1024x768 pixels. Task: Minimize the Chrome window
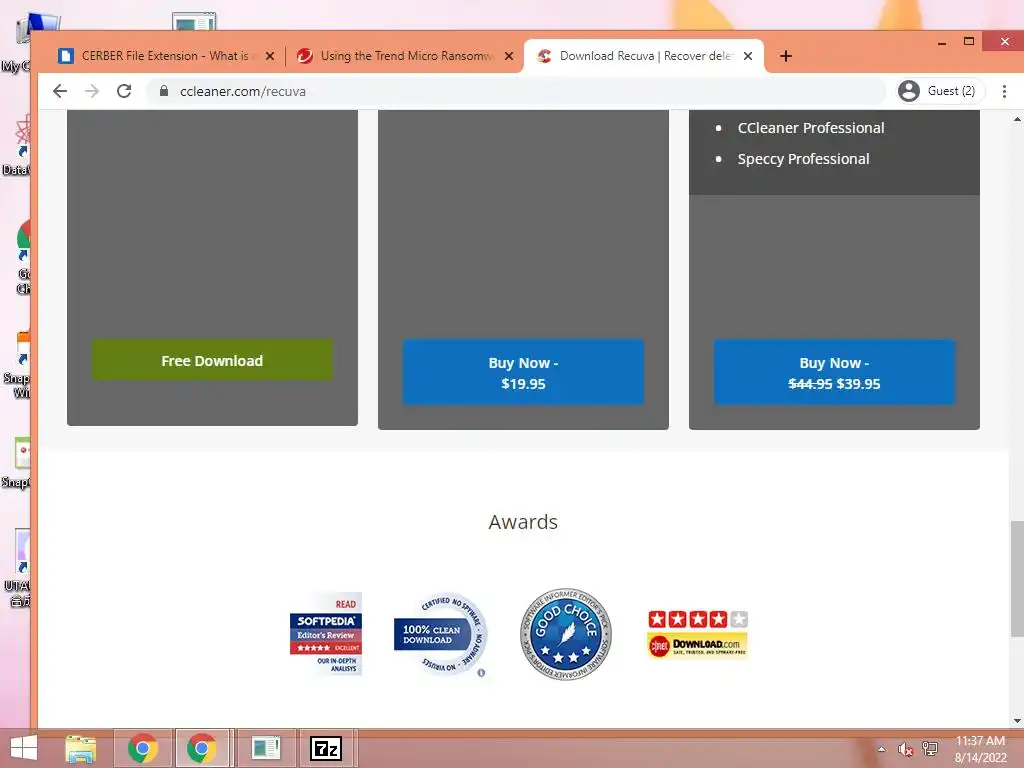click(x=942, y=42)
